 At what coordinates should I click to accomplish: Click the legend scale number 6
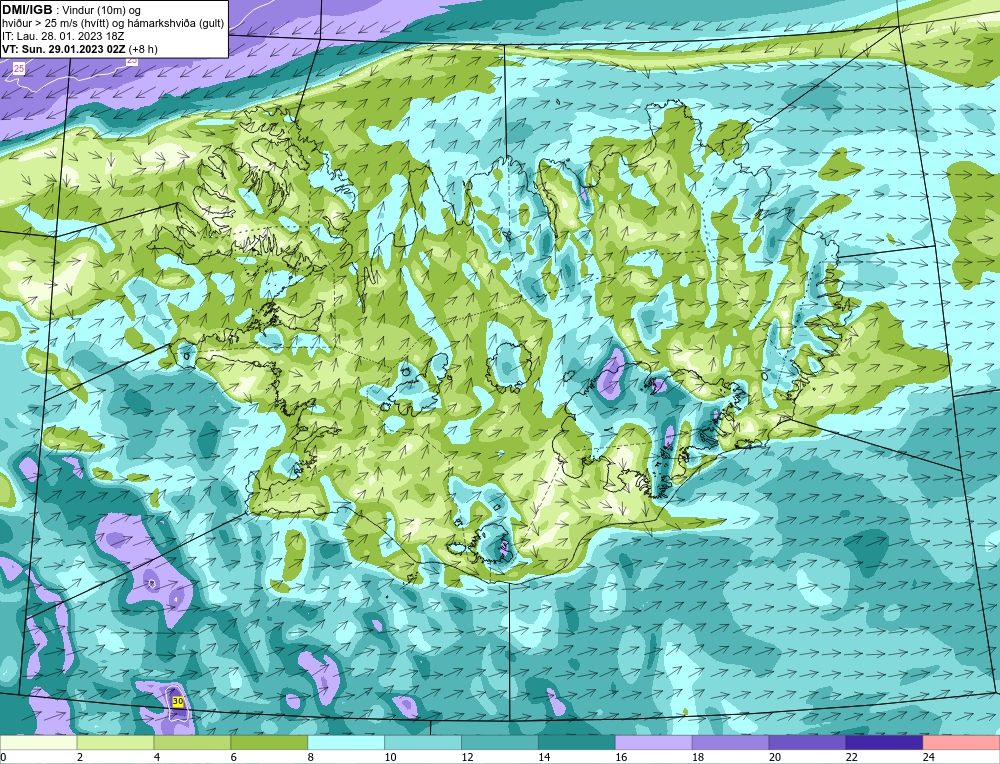234,757
